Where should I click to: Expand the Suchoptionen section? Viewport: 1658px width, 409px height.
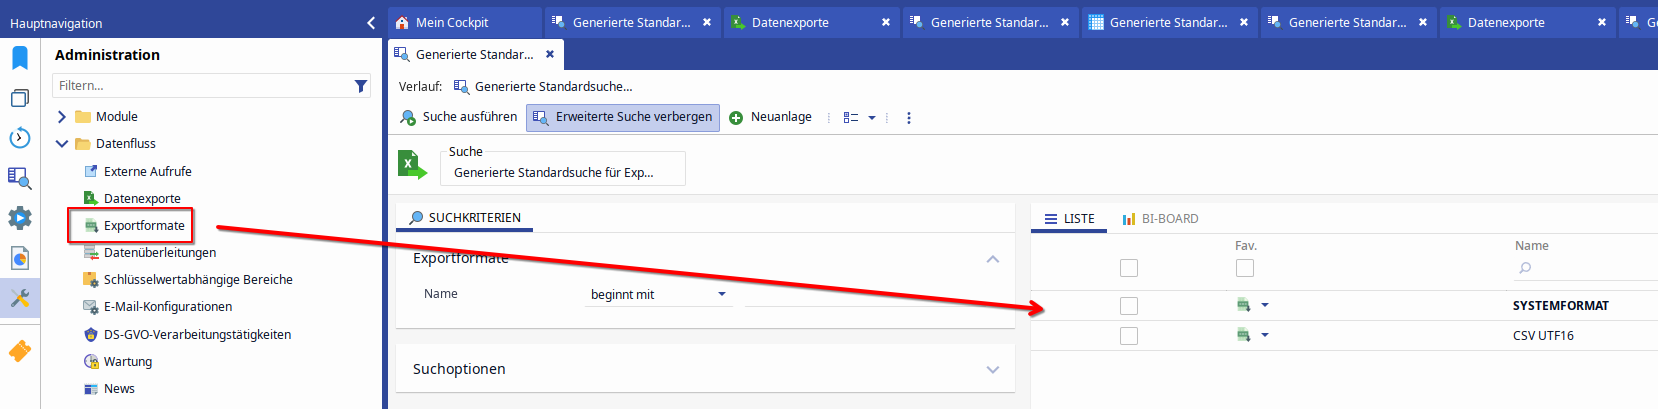[x=992, y=369]
